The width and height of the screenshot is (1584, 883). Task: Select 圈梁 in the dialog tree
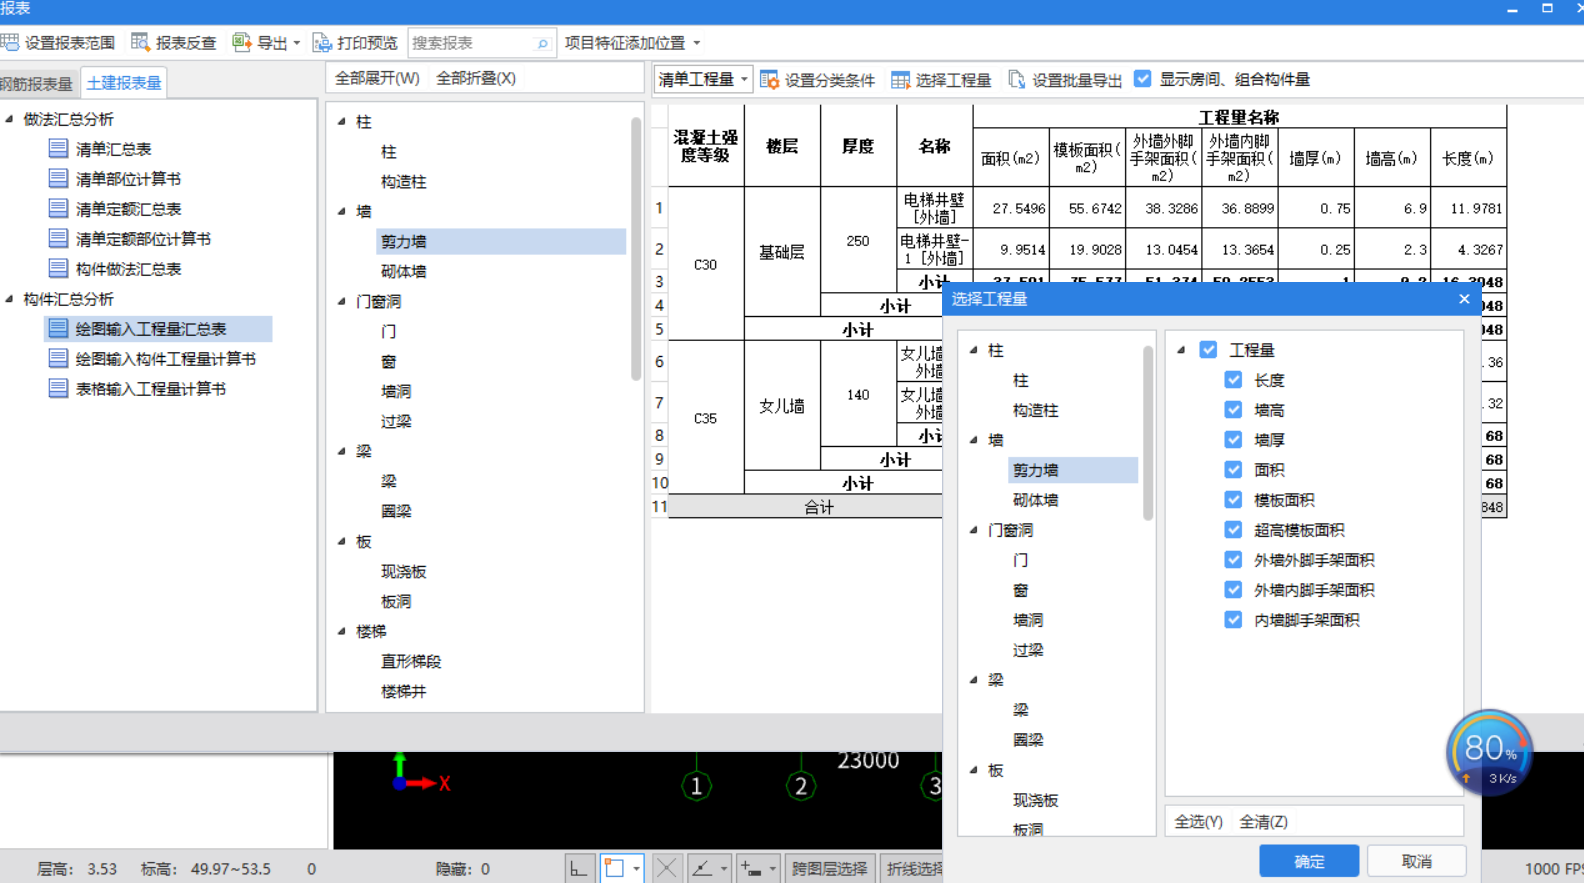point(1028,740)
